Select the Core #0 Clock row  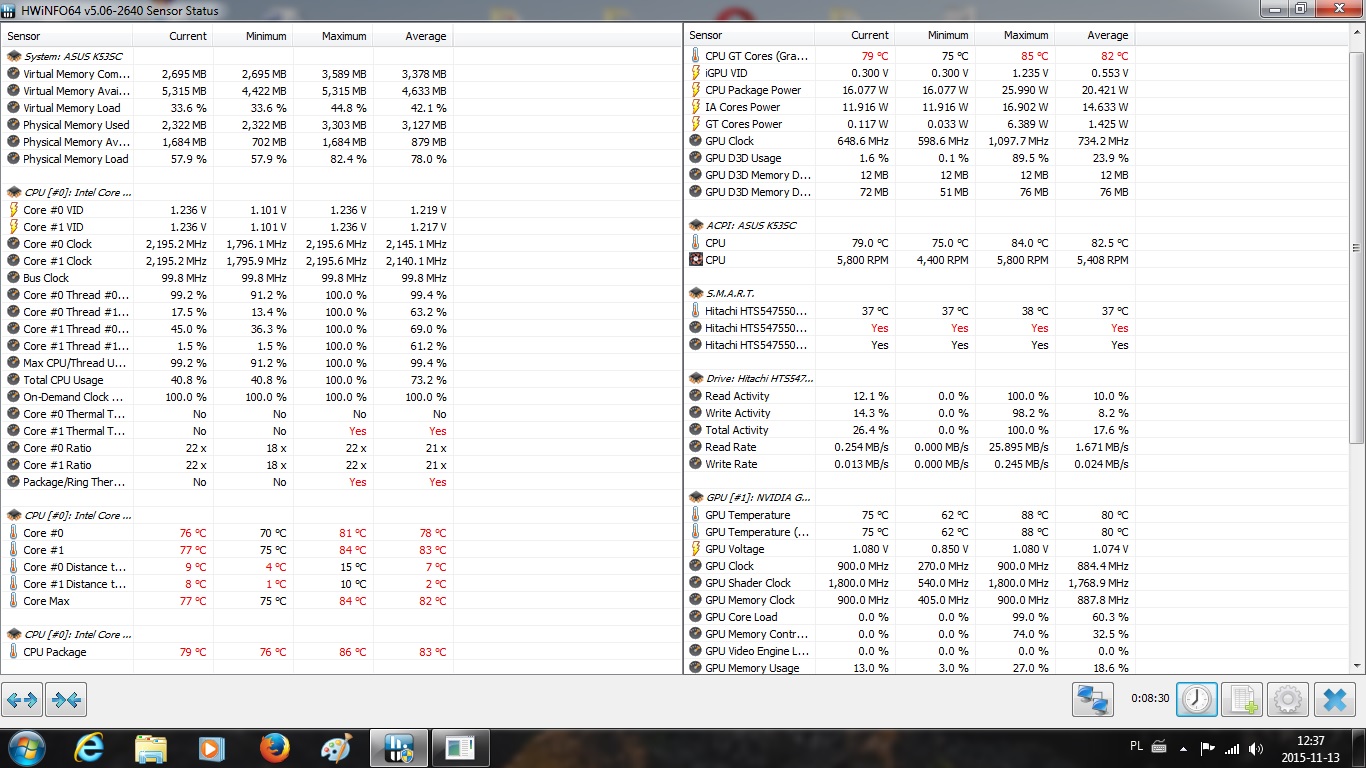(x=228, y=244)
